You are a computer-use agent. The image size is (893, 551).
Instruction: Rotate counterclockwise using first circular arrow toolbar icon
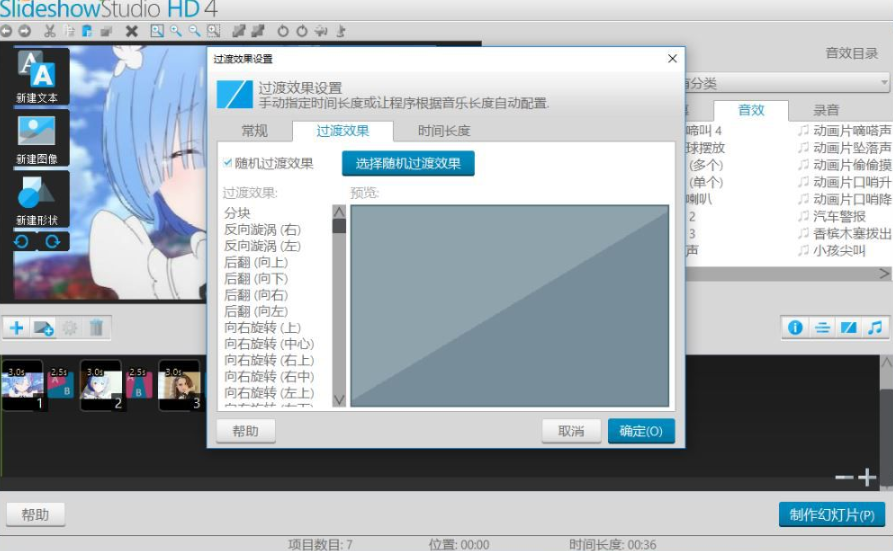click(282, 31)
